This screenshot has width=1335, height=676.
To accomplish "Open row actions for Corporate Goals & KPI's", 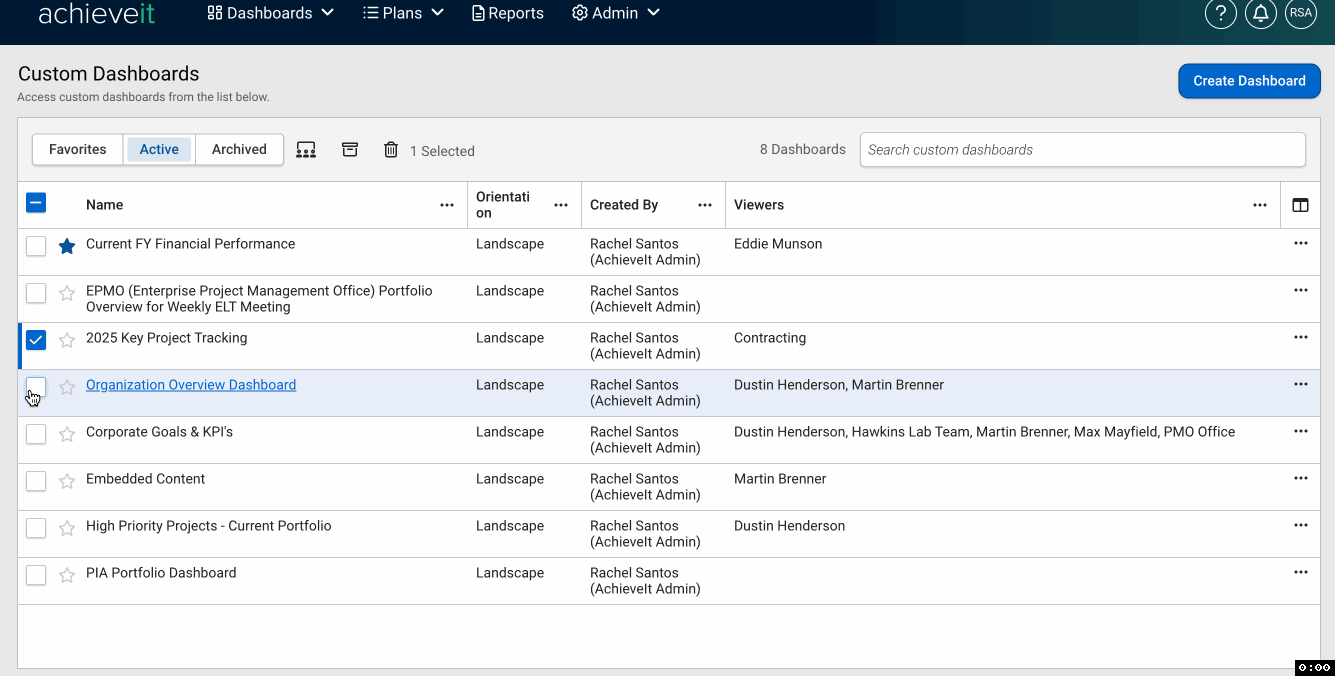I will coord(1301,431).
